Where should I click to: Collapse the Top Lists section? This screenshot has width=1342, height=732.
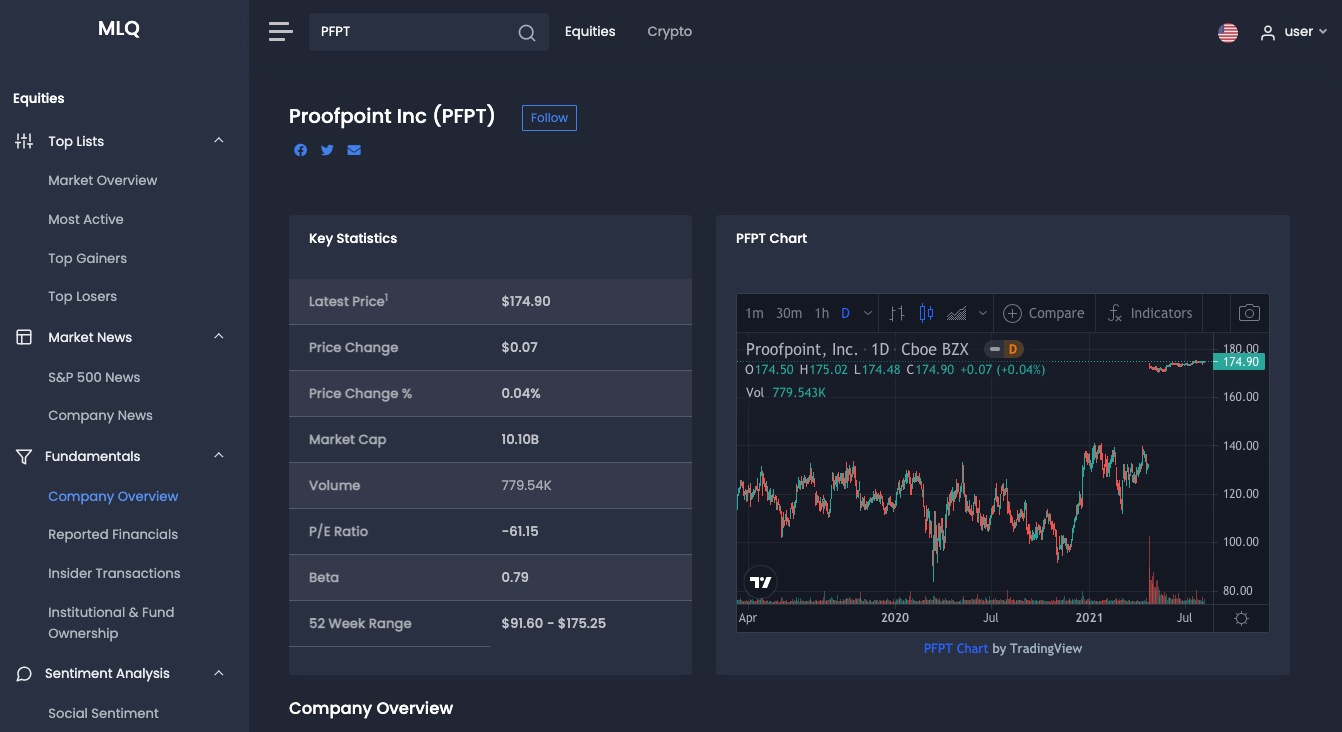[x=219, y=141]
